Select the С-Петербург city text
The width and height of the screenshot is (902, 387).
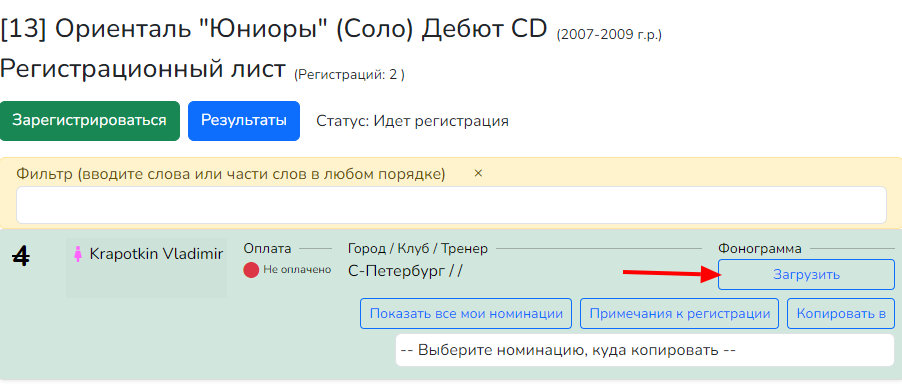(397, 271)
